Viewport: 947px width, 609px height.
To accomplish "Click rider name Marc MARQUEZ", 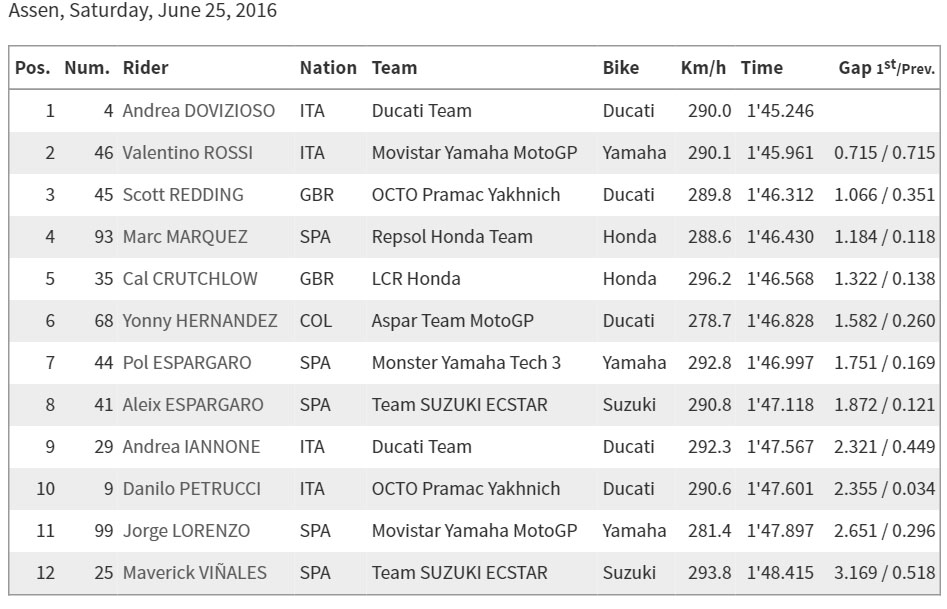I will [x=185, y=237].
